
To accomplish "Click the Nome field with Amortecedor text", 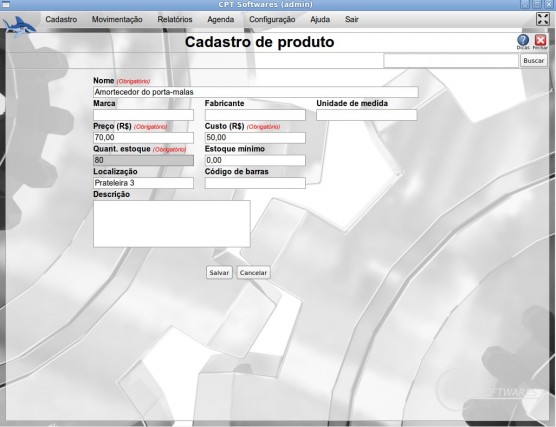I will 256,92.
